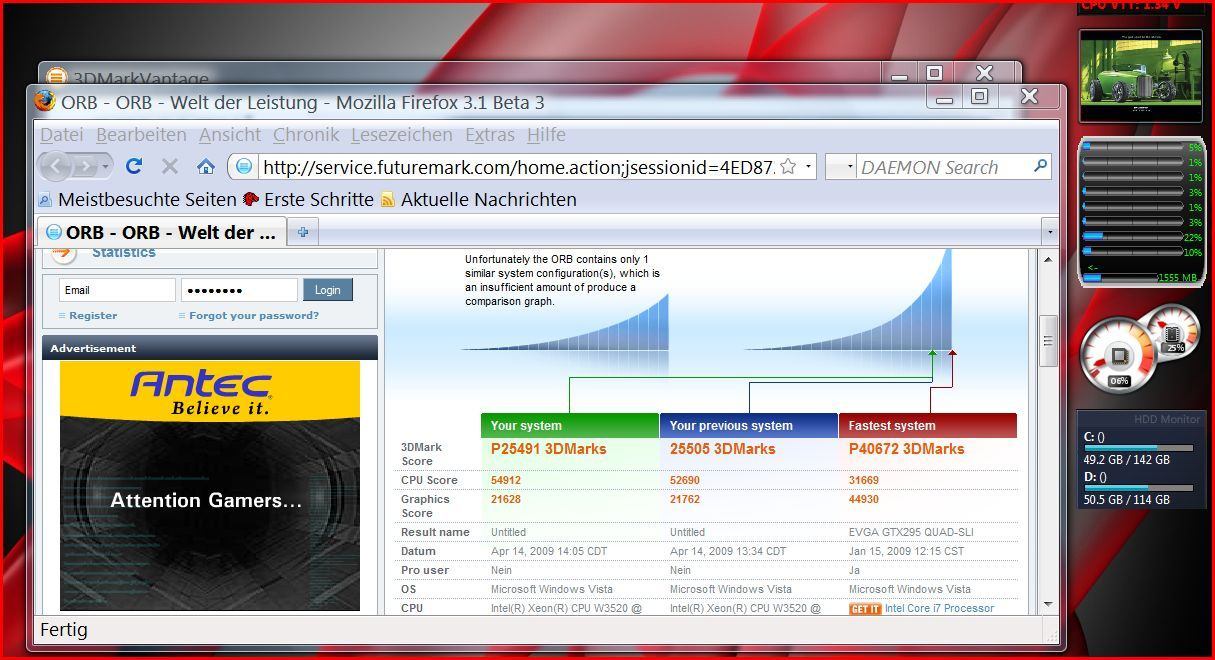Select the ORB - Welt der tab
The width and height of the screenshot is (1215, 660).
click(161, 232)
